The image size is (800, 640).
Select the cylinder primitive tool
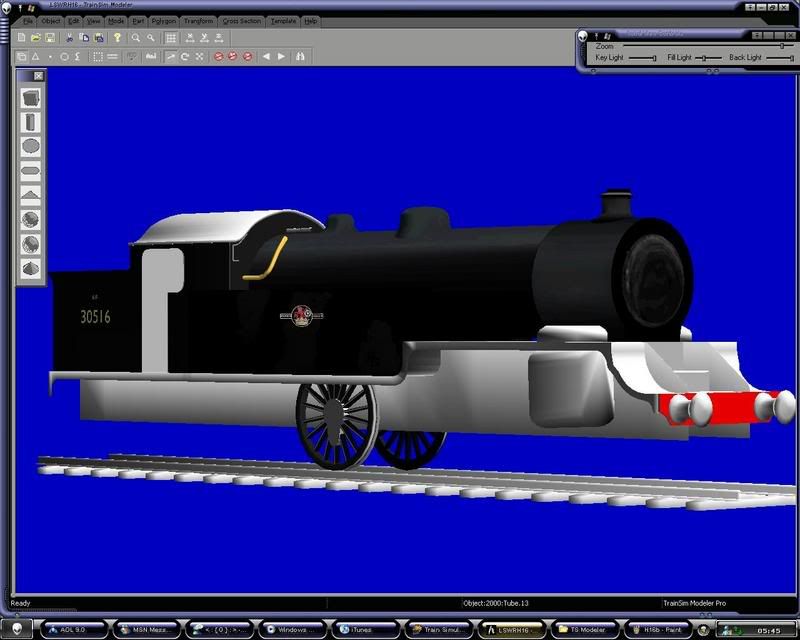(31, 122)
